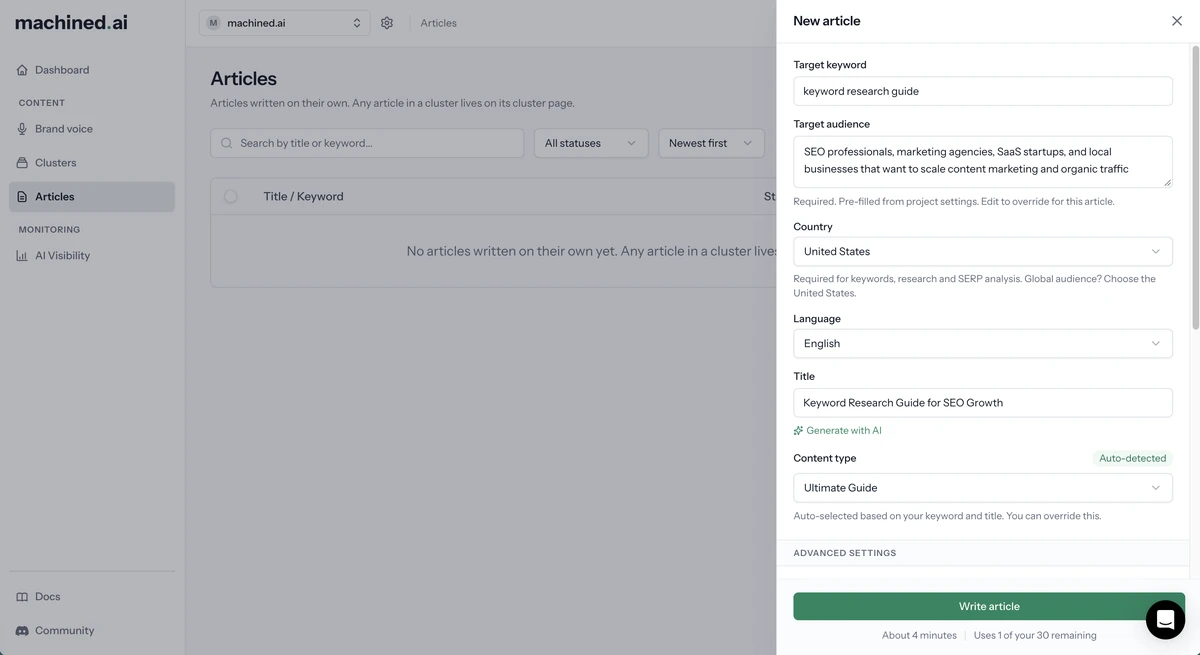Click the Write article button
The height and width of the screenshot is (655, 1200).
[989, 607]
